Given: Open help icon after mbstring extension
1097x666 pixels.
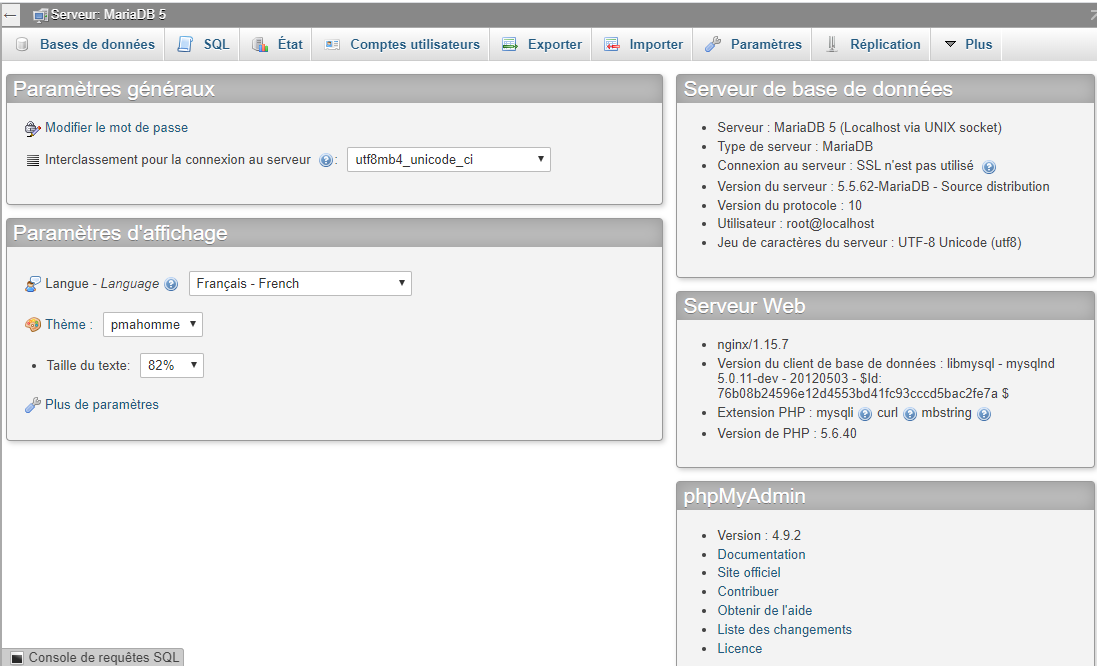Looking at the screenshot, I should pyautogui.click(x=984, y=414).
